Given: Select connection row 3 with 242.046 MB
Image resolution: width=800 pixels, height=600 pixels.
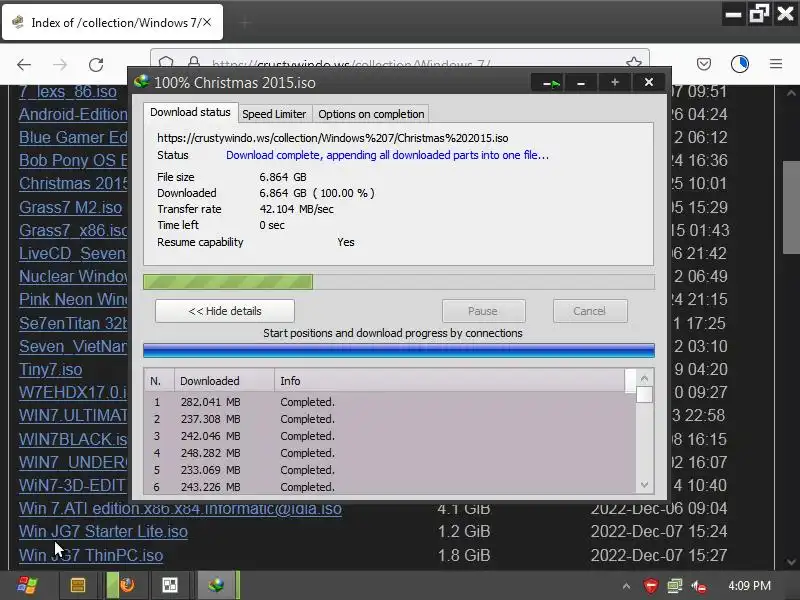Looking at the screenshot, I should click(x=390, y=436).
